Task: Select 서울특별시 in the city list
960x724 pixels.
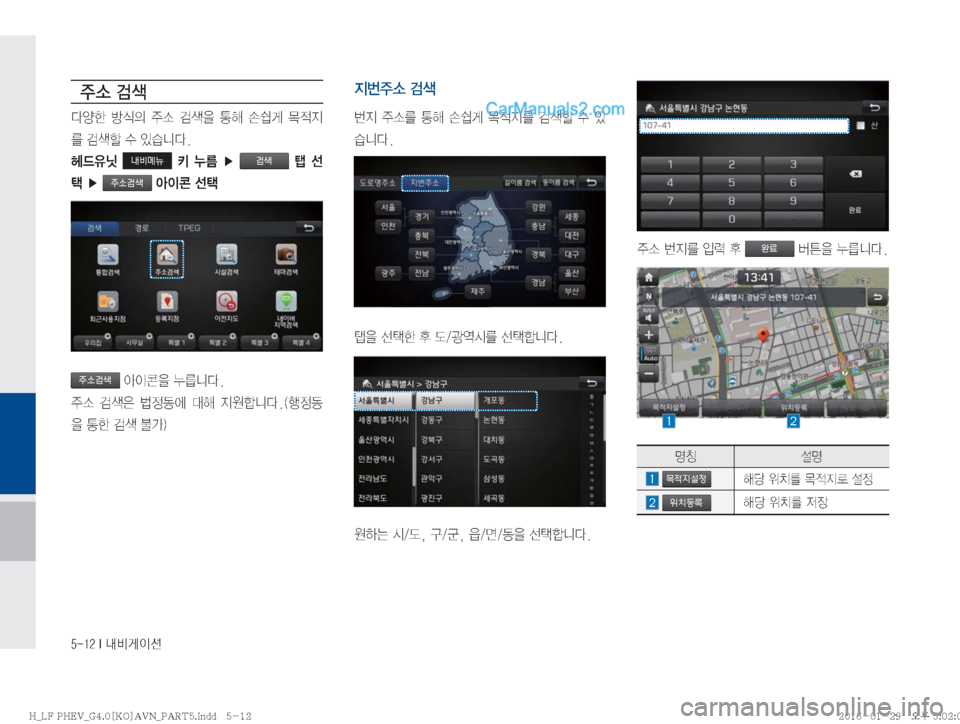Action: coord(384,400)
